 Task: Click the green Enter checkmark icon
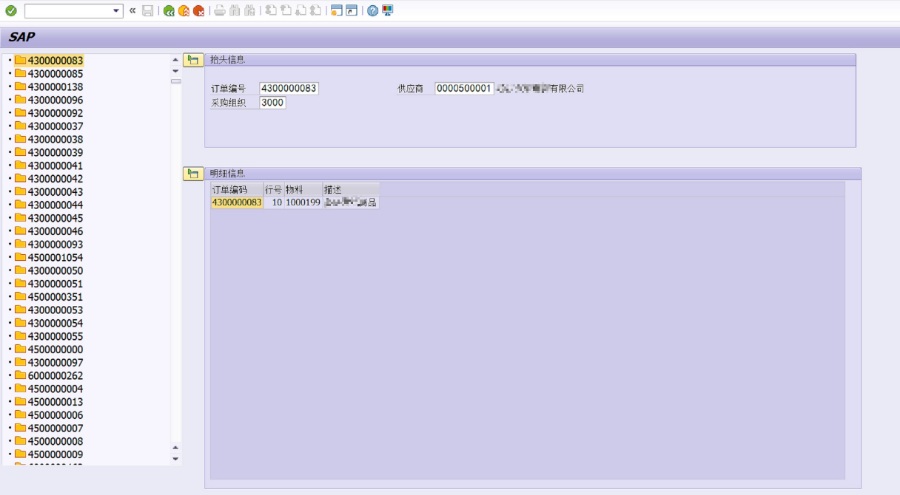coord(11,11)
